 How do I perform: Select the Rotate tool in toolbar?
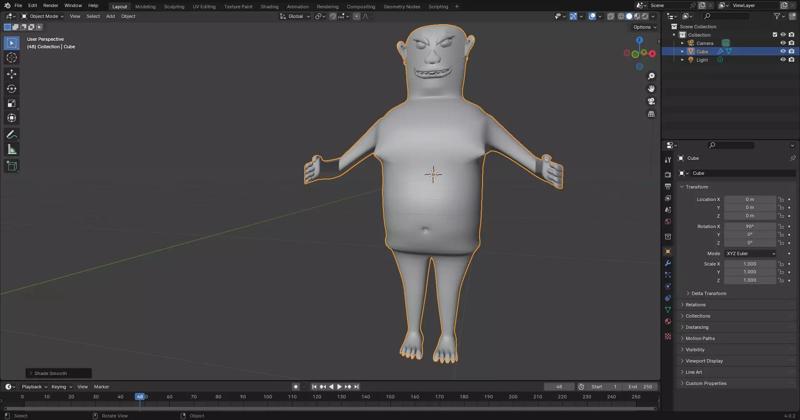pos(12,89)
